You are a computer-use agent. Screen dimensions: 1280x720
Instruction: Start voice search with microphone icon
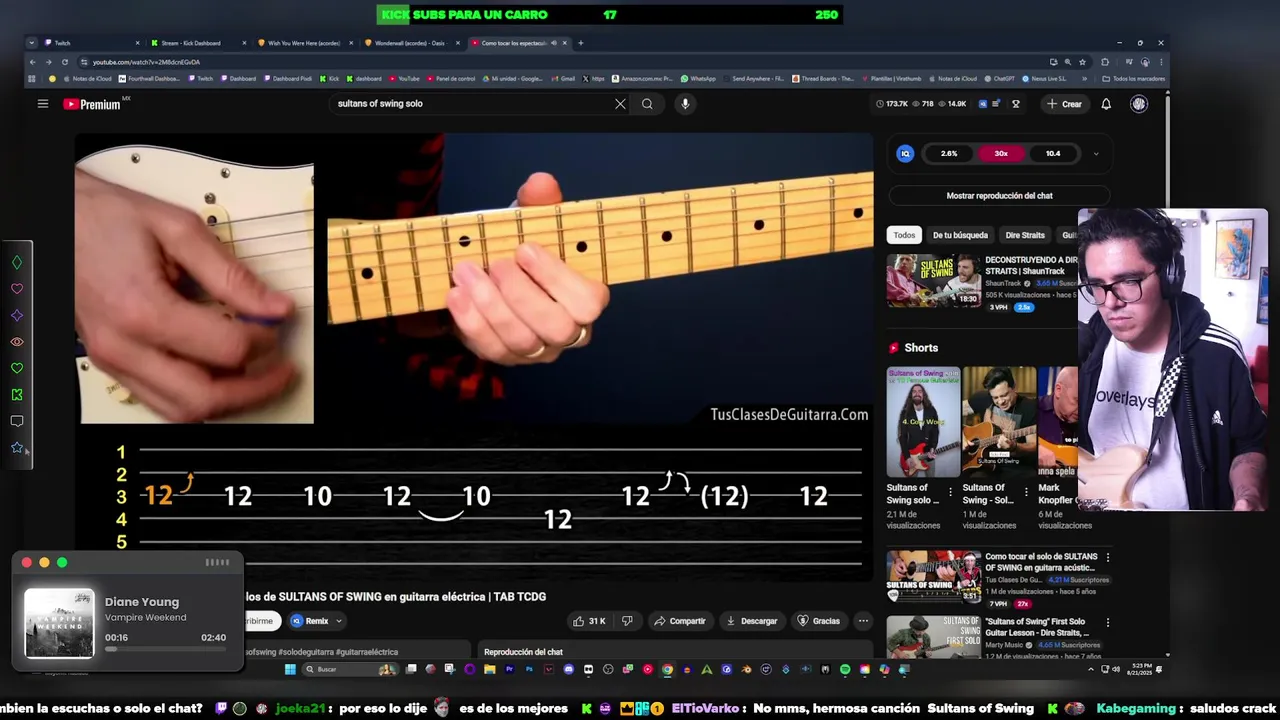pyautogui.click(x=685, y=104)
